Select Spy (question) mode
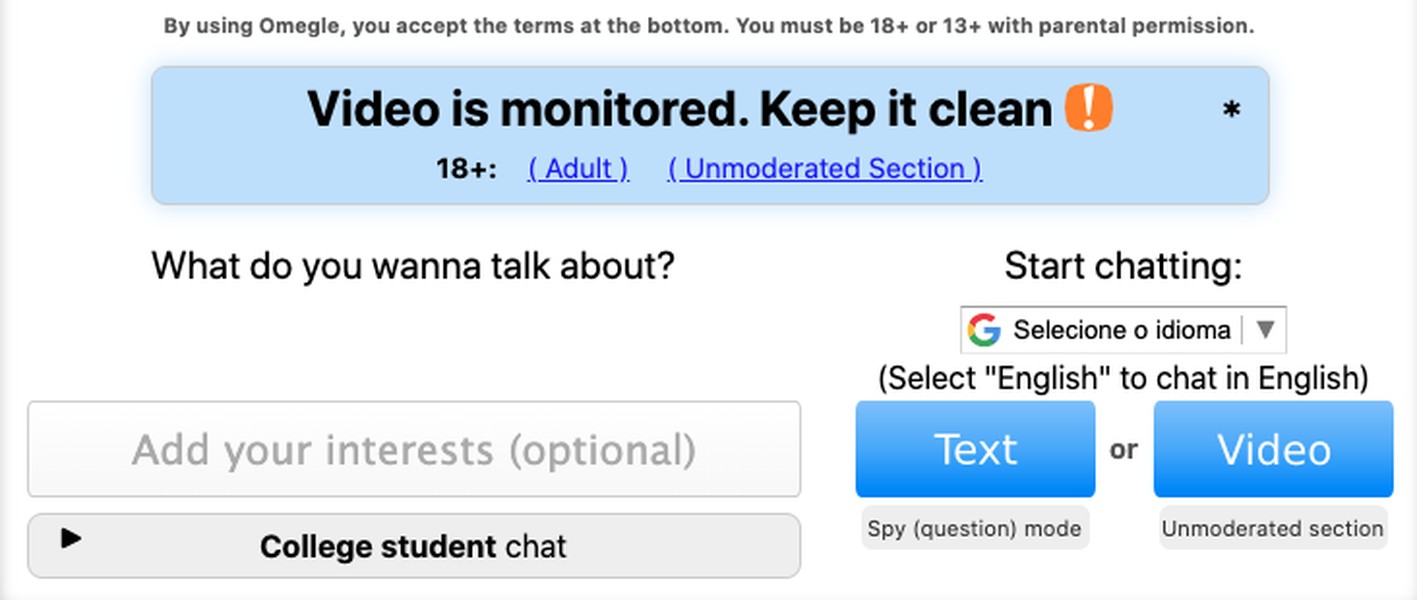This screenshot has height=600, width=1417. coord(975,528)
